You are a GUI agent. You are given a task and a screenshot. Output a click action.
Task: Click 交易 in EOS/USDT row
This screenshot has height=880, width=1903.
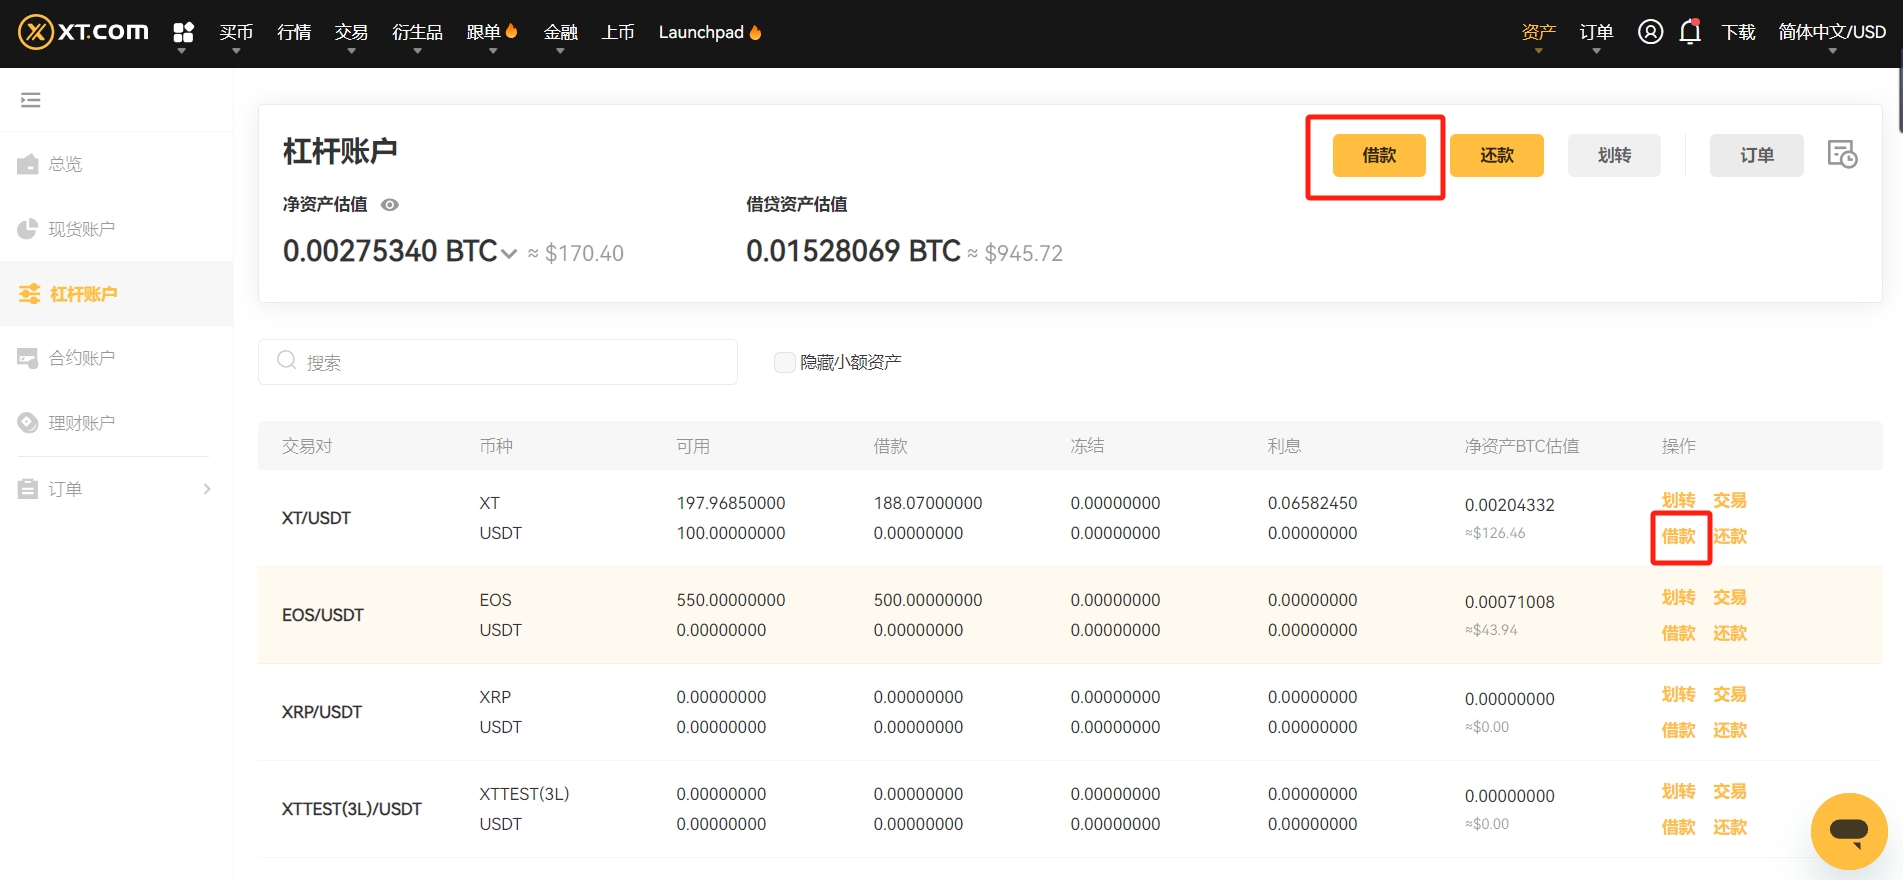[1729, 597]
